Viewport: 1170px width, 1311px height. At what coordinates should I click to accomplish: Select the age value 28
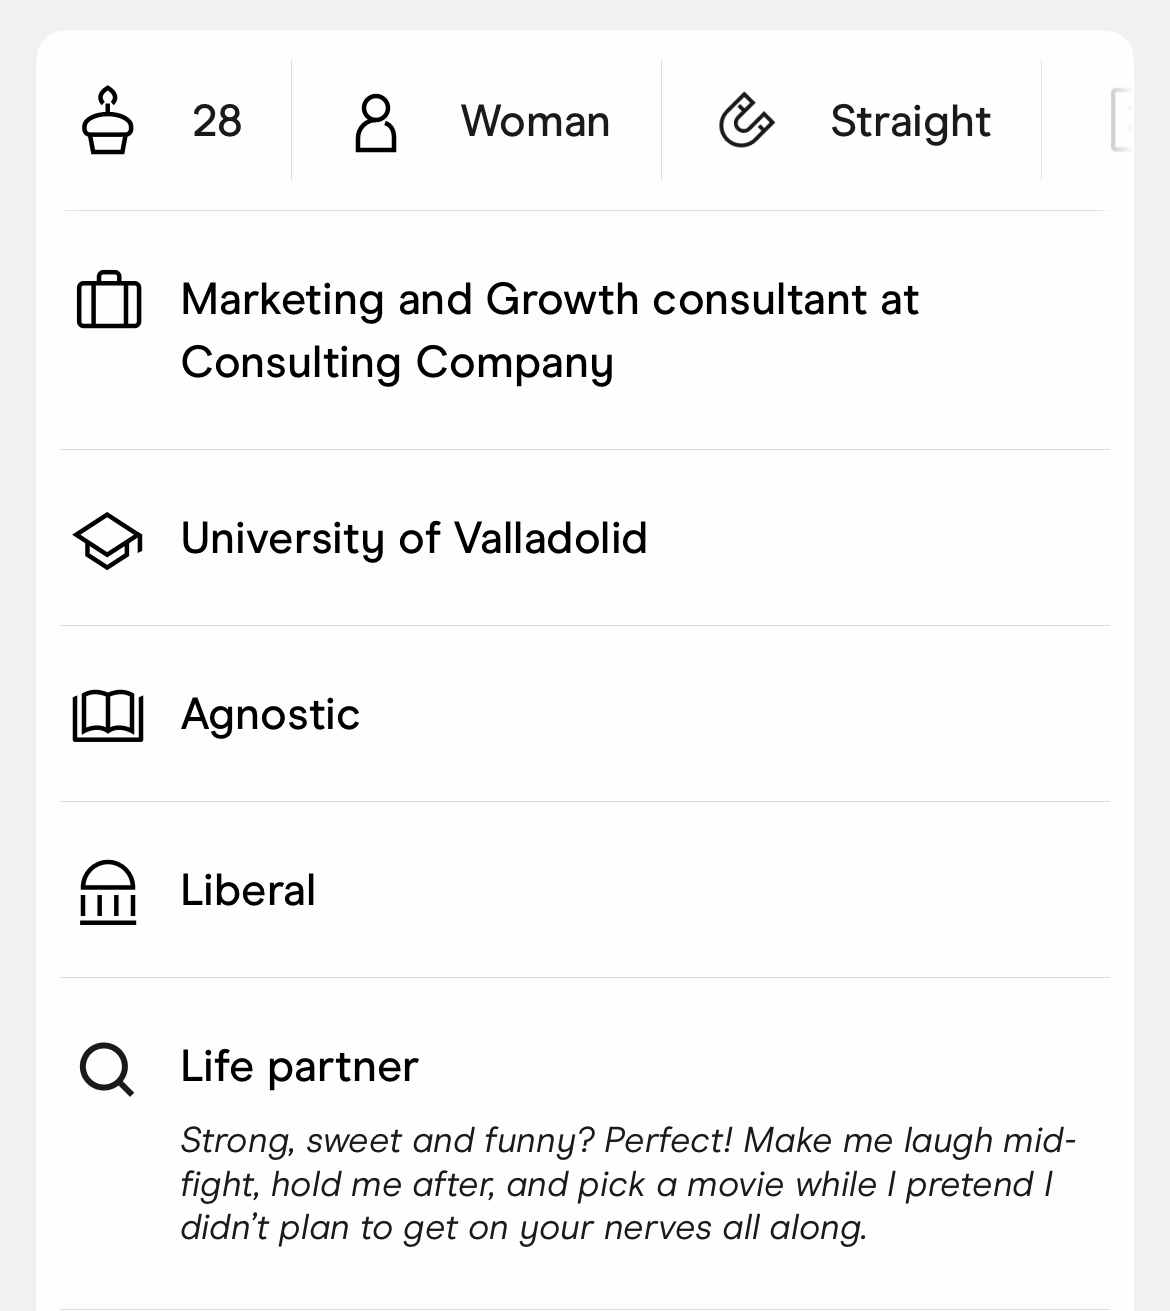217,121
